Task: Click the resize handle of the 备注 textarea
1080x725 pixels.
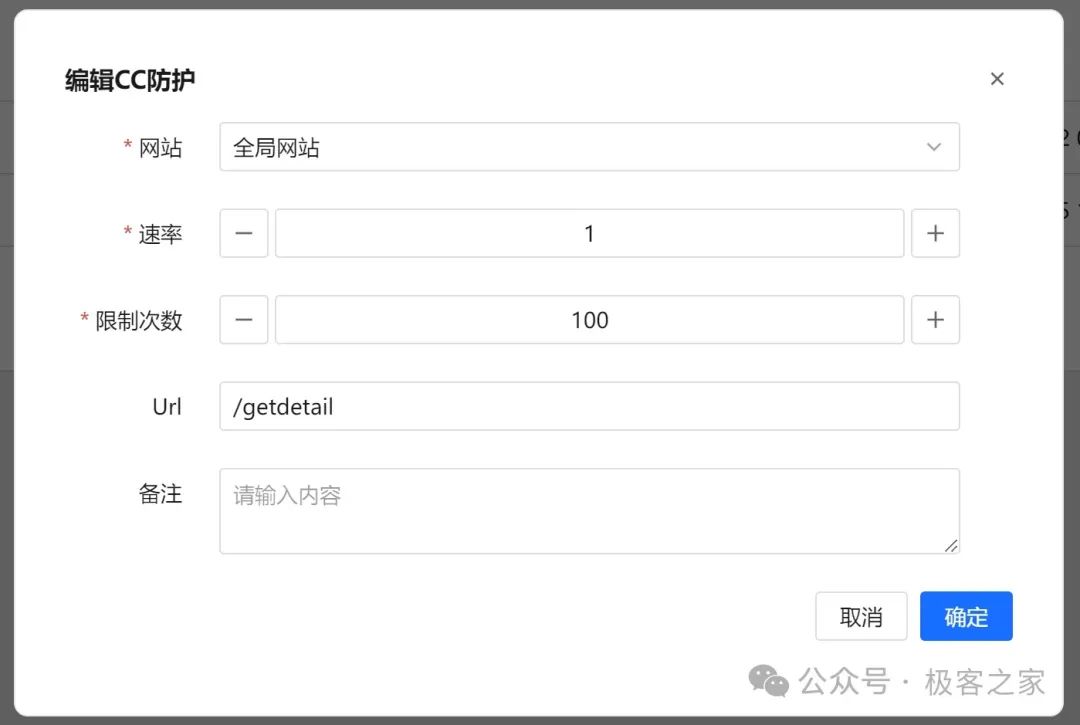Action: (951, 545)
